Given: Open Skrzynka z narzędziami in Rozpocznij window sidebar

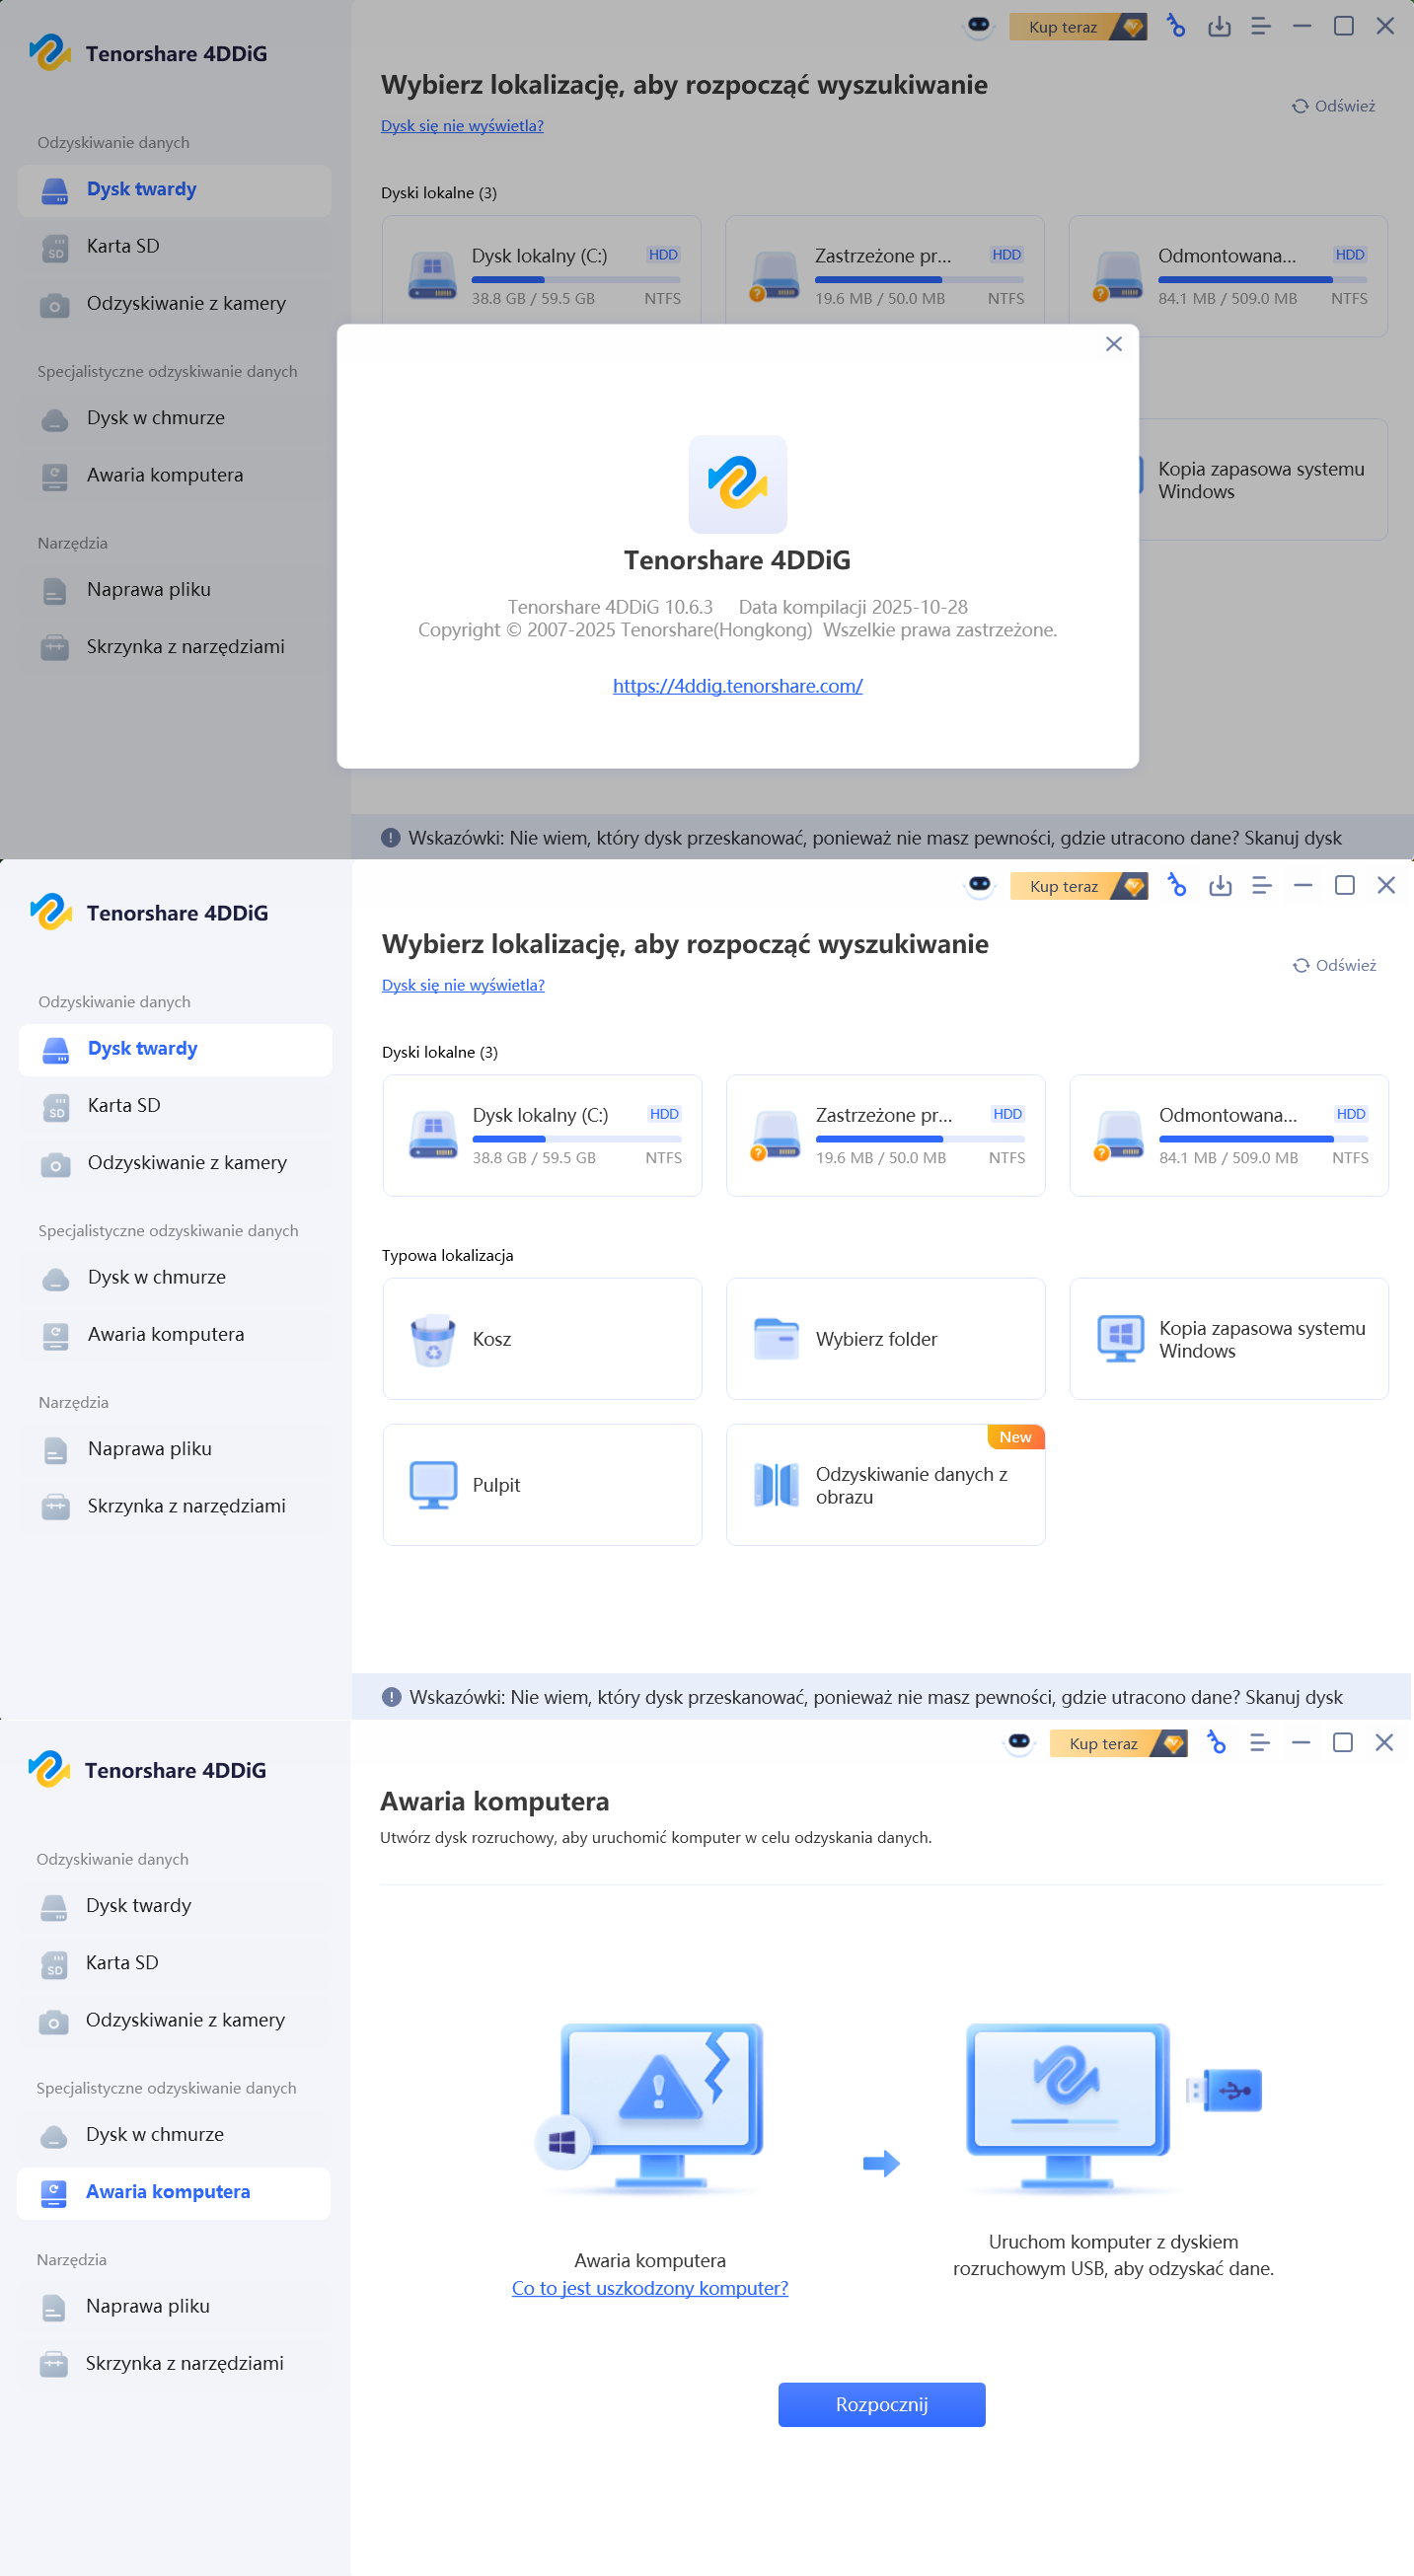Looking at the screenshot, I should [x=173, y=2363].
